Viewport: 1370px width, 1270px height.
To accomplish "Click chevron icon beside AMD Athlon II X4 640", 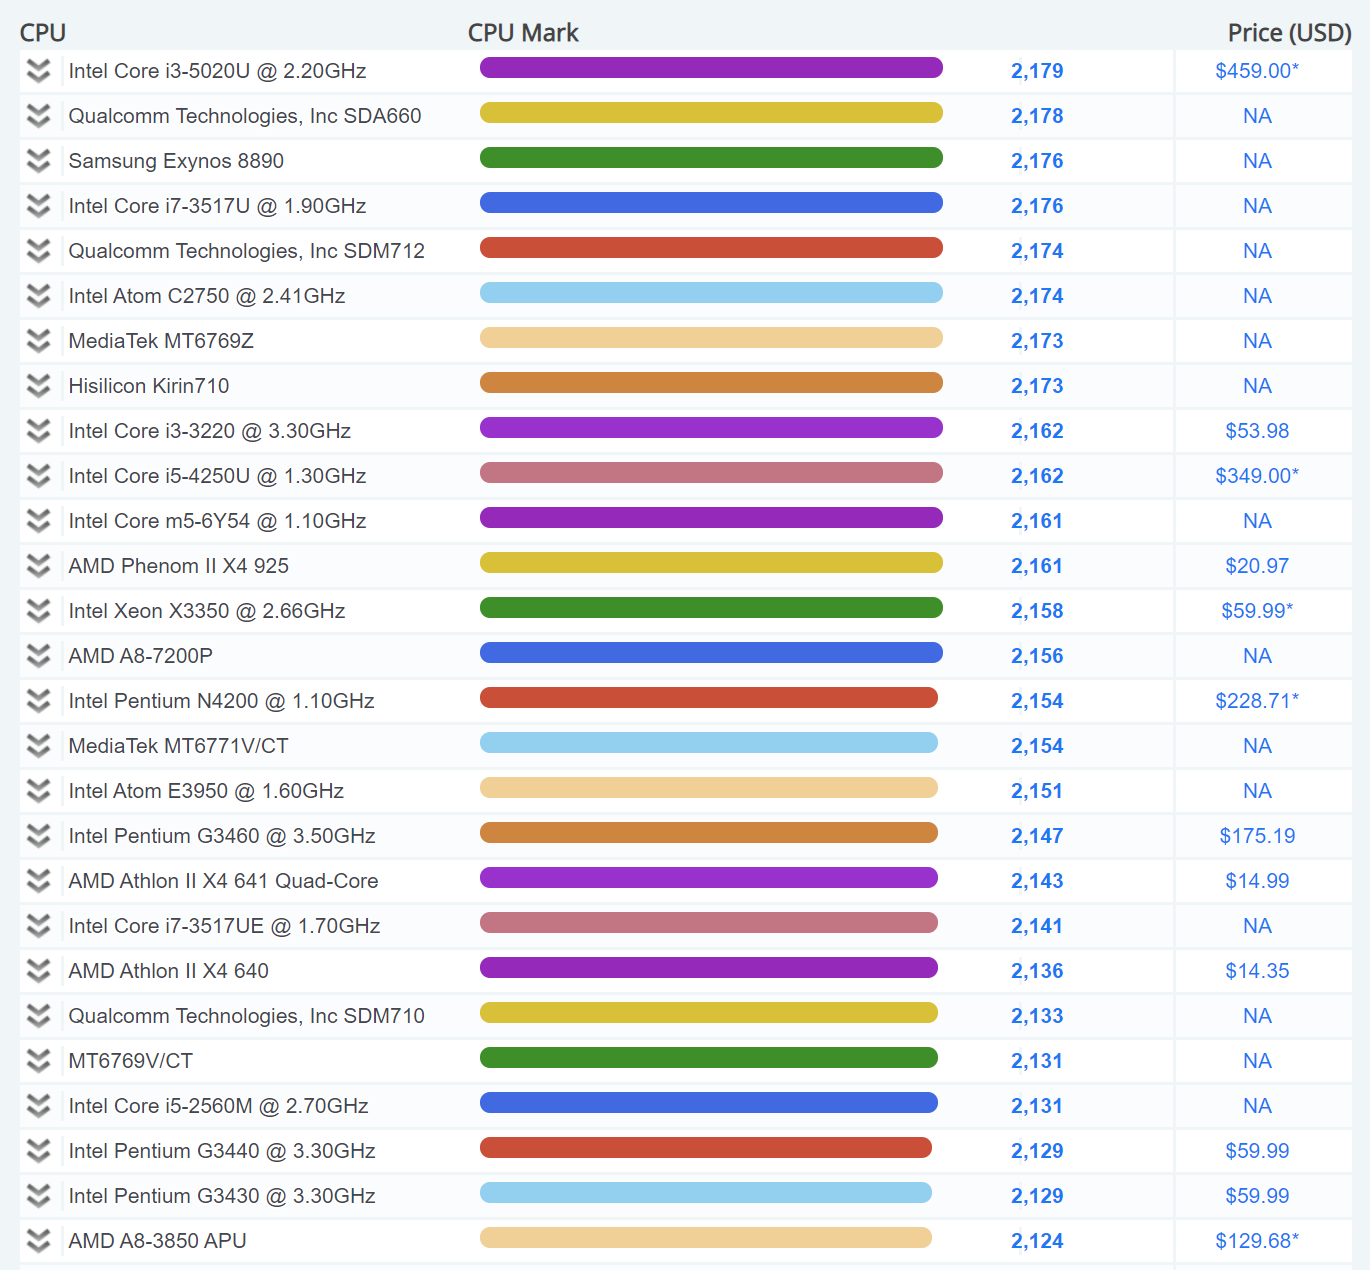I will (x=38, y=971).
